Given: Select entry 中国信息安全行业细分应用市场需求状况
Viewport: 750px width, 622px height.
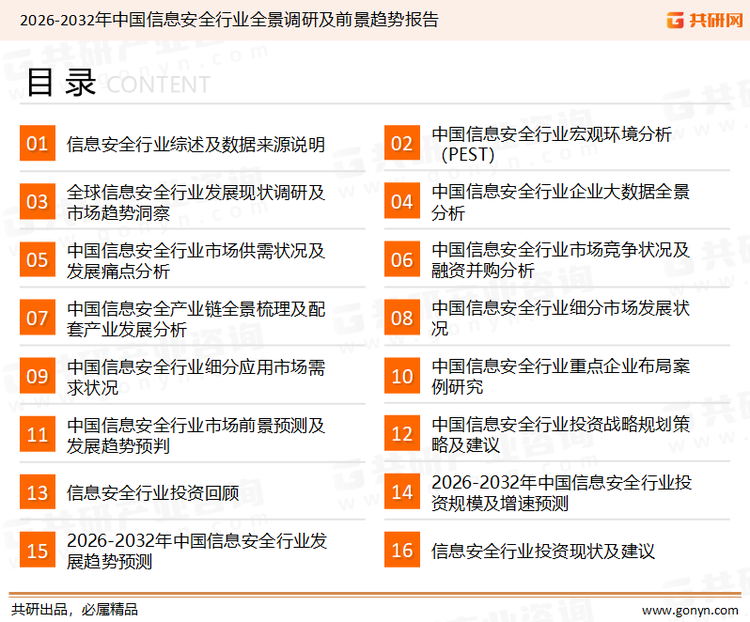Looking at the screenshot, I should [x=196, y=377].
